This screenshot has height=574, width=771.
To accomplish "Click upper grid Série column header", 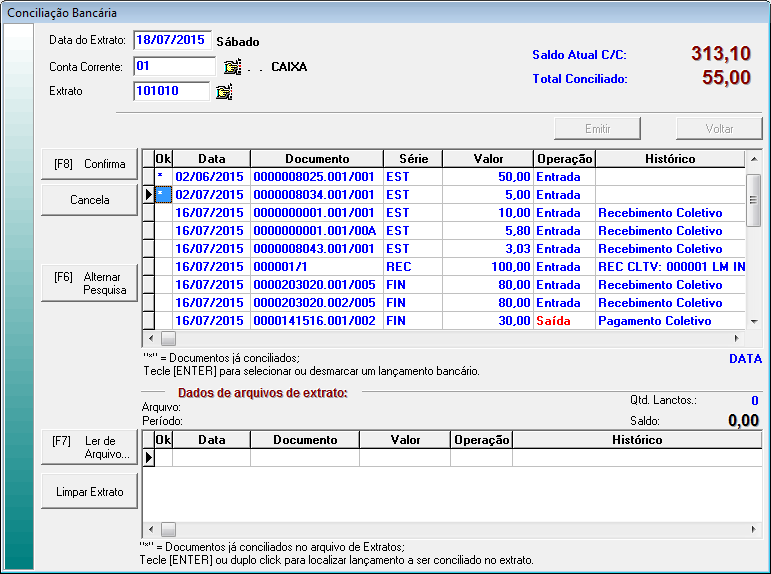I will pos(413,159).
